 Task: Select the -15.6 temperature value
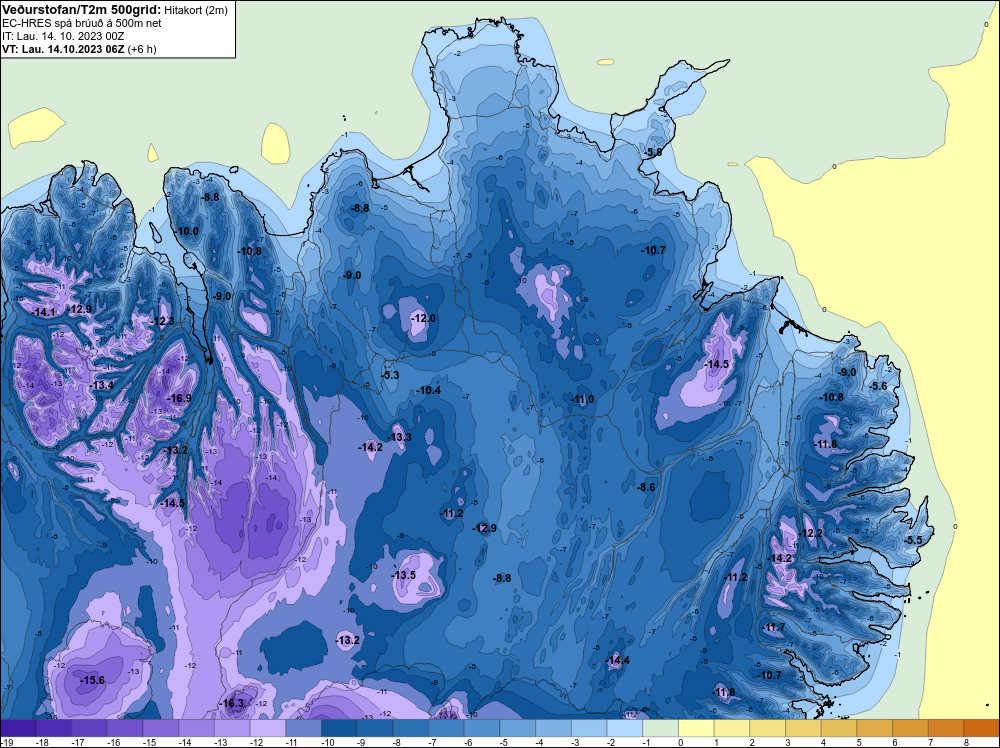(x=92, y=680)
